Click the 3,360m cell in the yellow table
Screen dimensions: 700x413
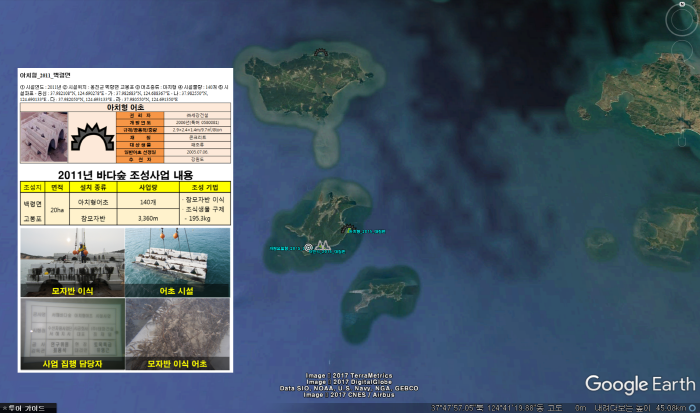148,218
